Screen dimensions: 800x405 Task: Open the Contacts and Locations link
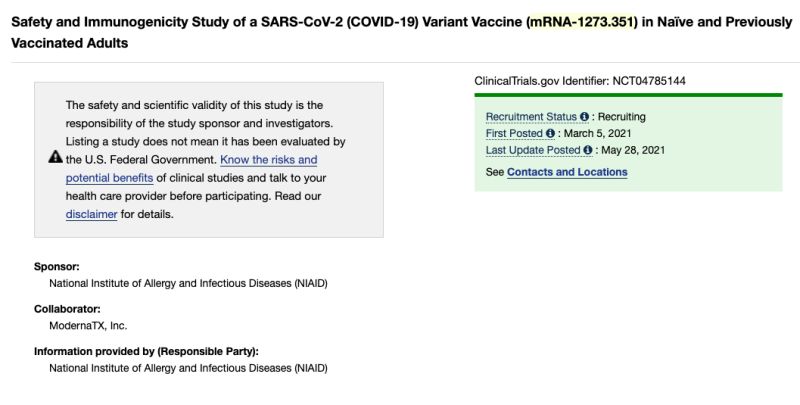(567, 172)
